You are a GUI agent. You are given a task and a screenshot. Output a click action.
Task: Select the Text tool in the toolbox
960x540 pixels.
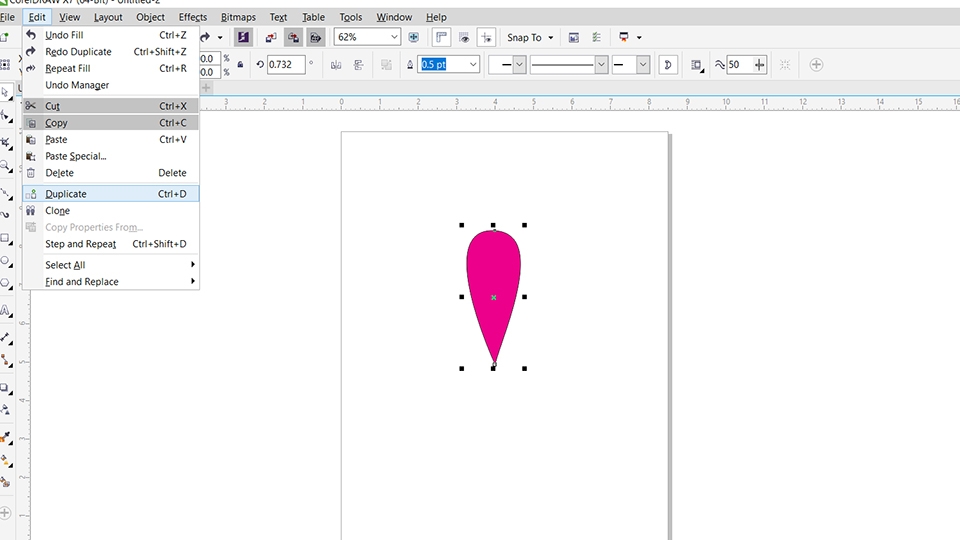tap(5, 311)
